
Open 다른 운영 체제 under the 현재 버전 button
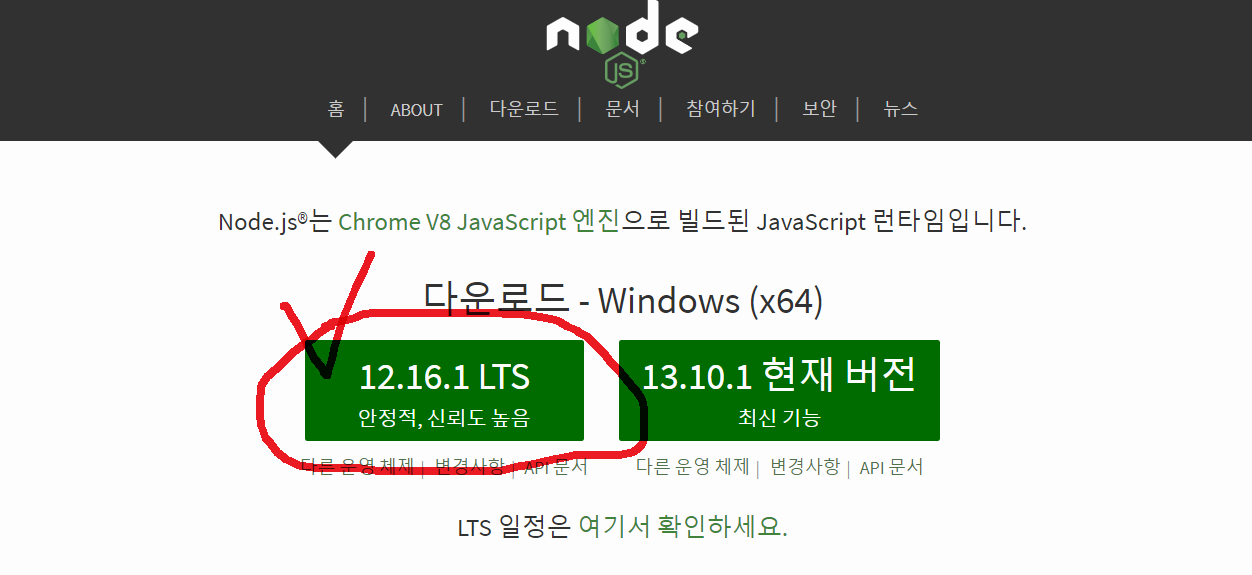point(693,467)
